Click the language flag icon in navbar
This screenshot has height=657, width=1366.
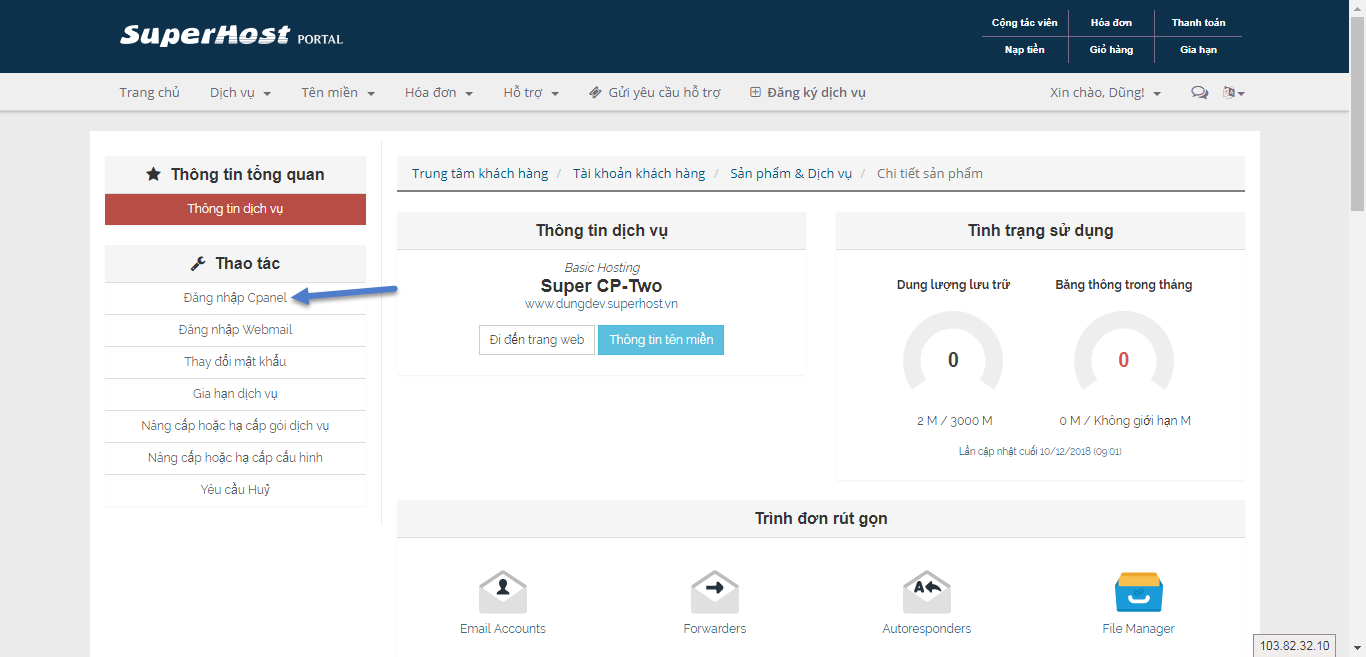pos(1232,93)
